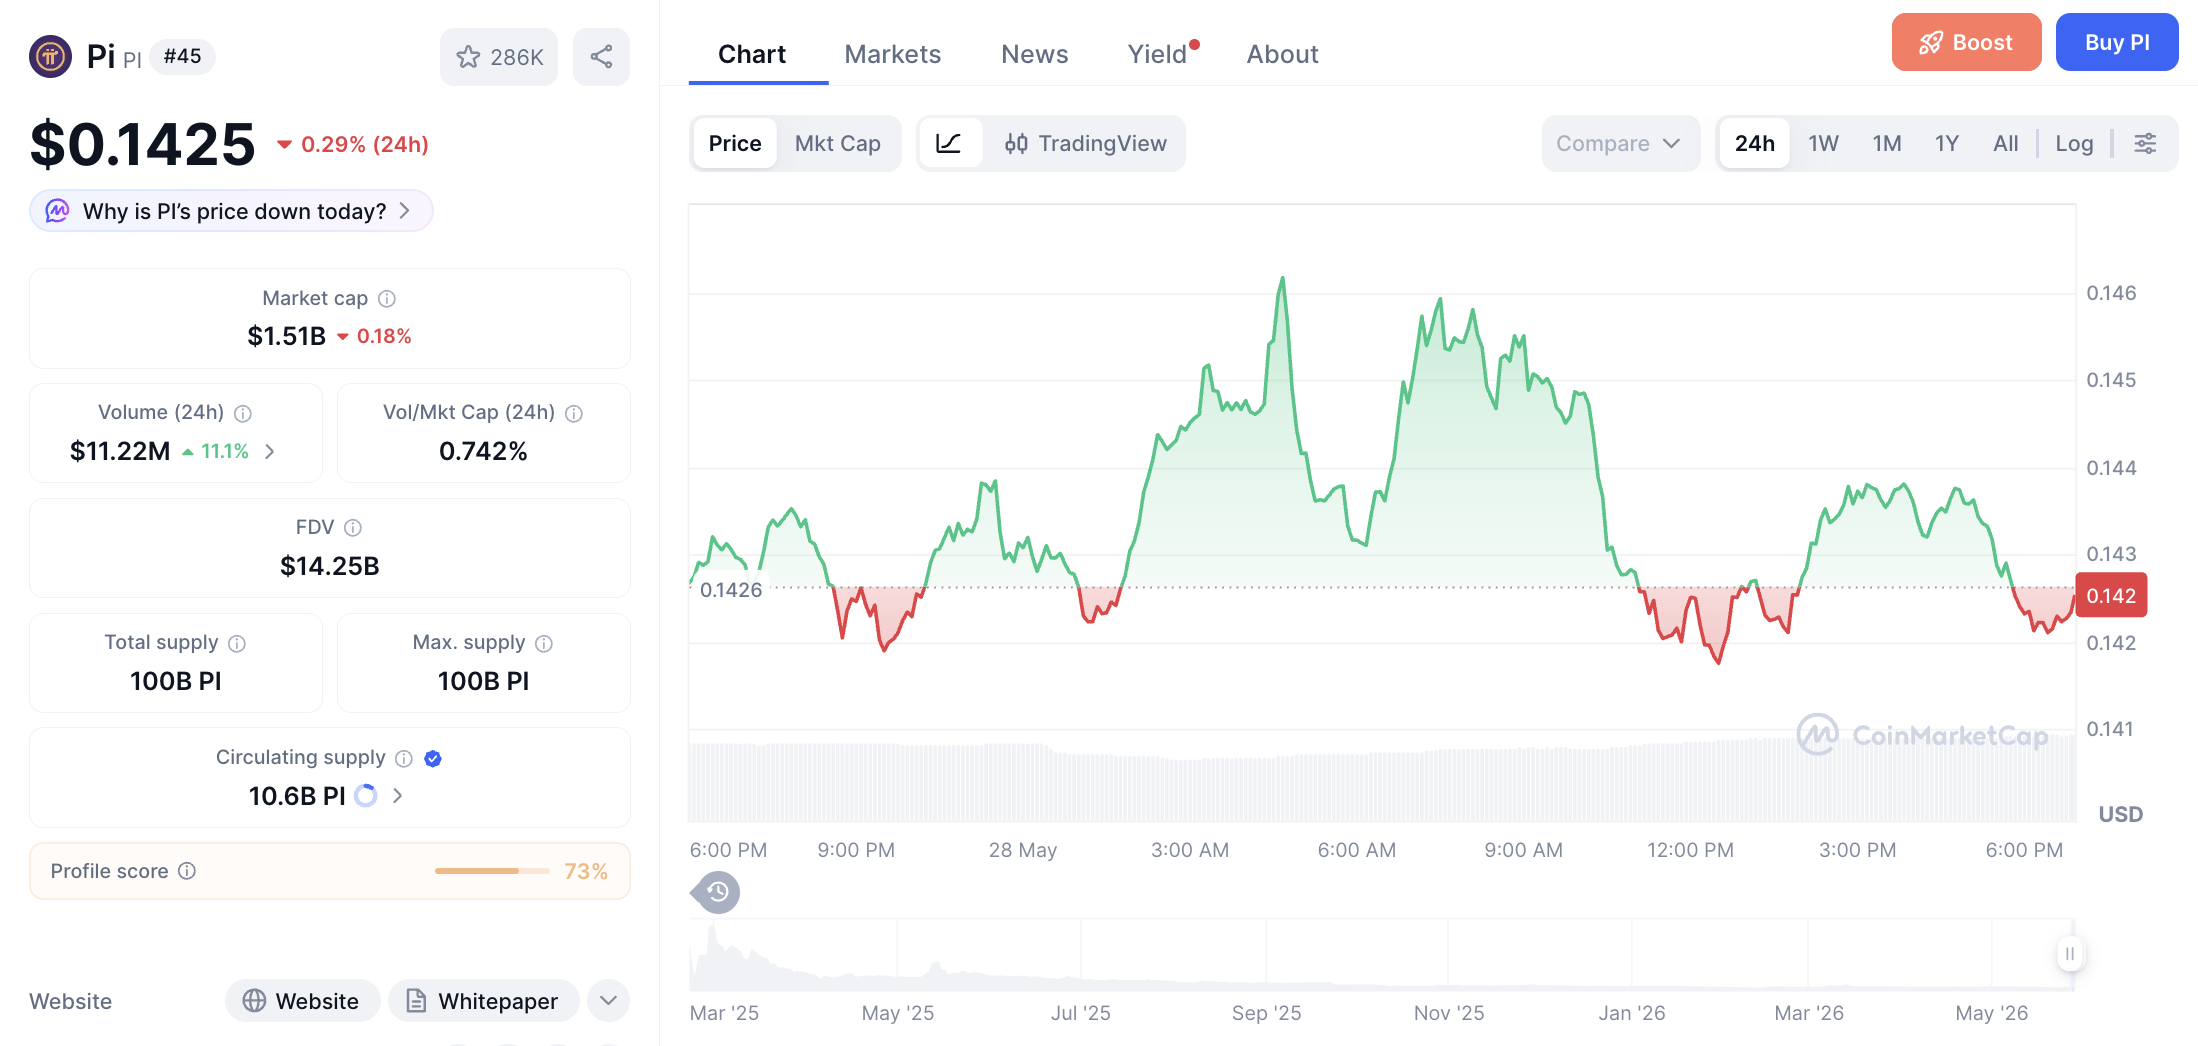Click the #45 rank badge
Viewport: 2198px width, 1046px height.
(x=183, y=56)
